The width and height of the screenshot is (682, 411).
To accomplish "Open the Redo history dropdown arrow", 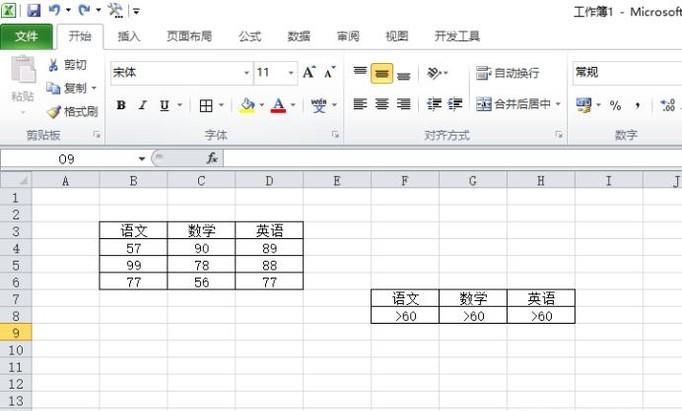I will point(98,10).
